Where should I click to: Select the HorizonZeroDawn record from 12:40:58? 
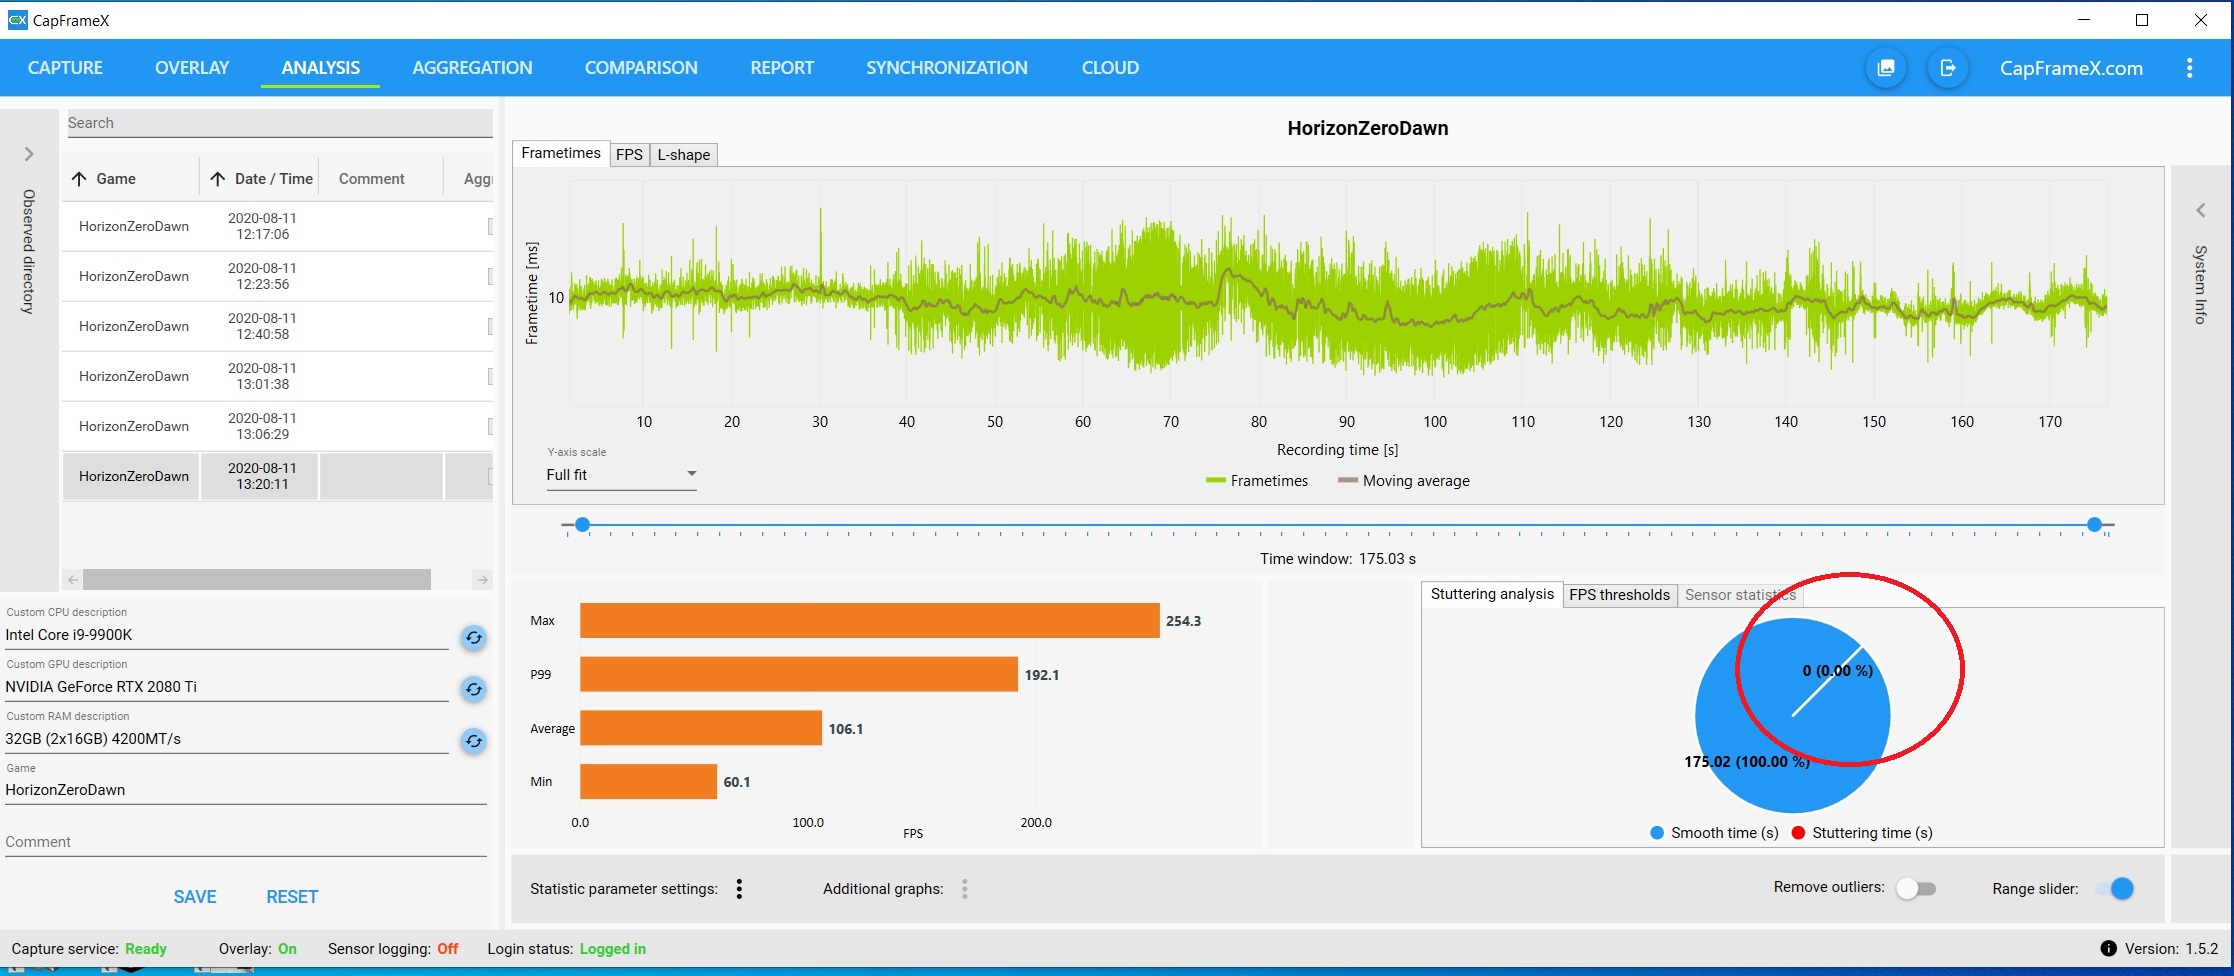[x=277, y=326]
